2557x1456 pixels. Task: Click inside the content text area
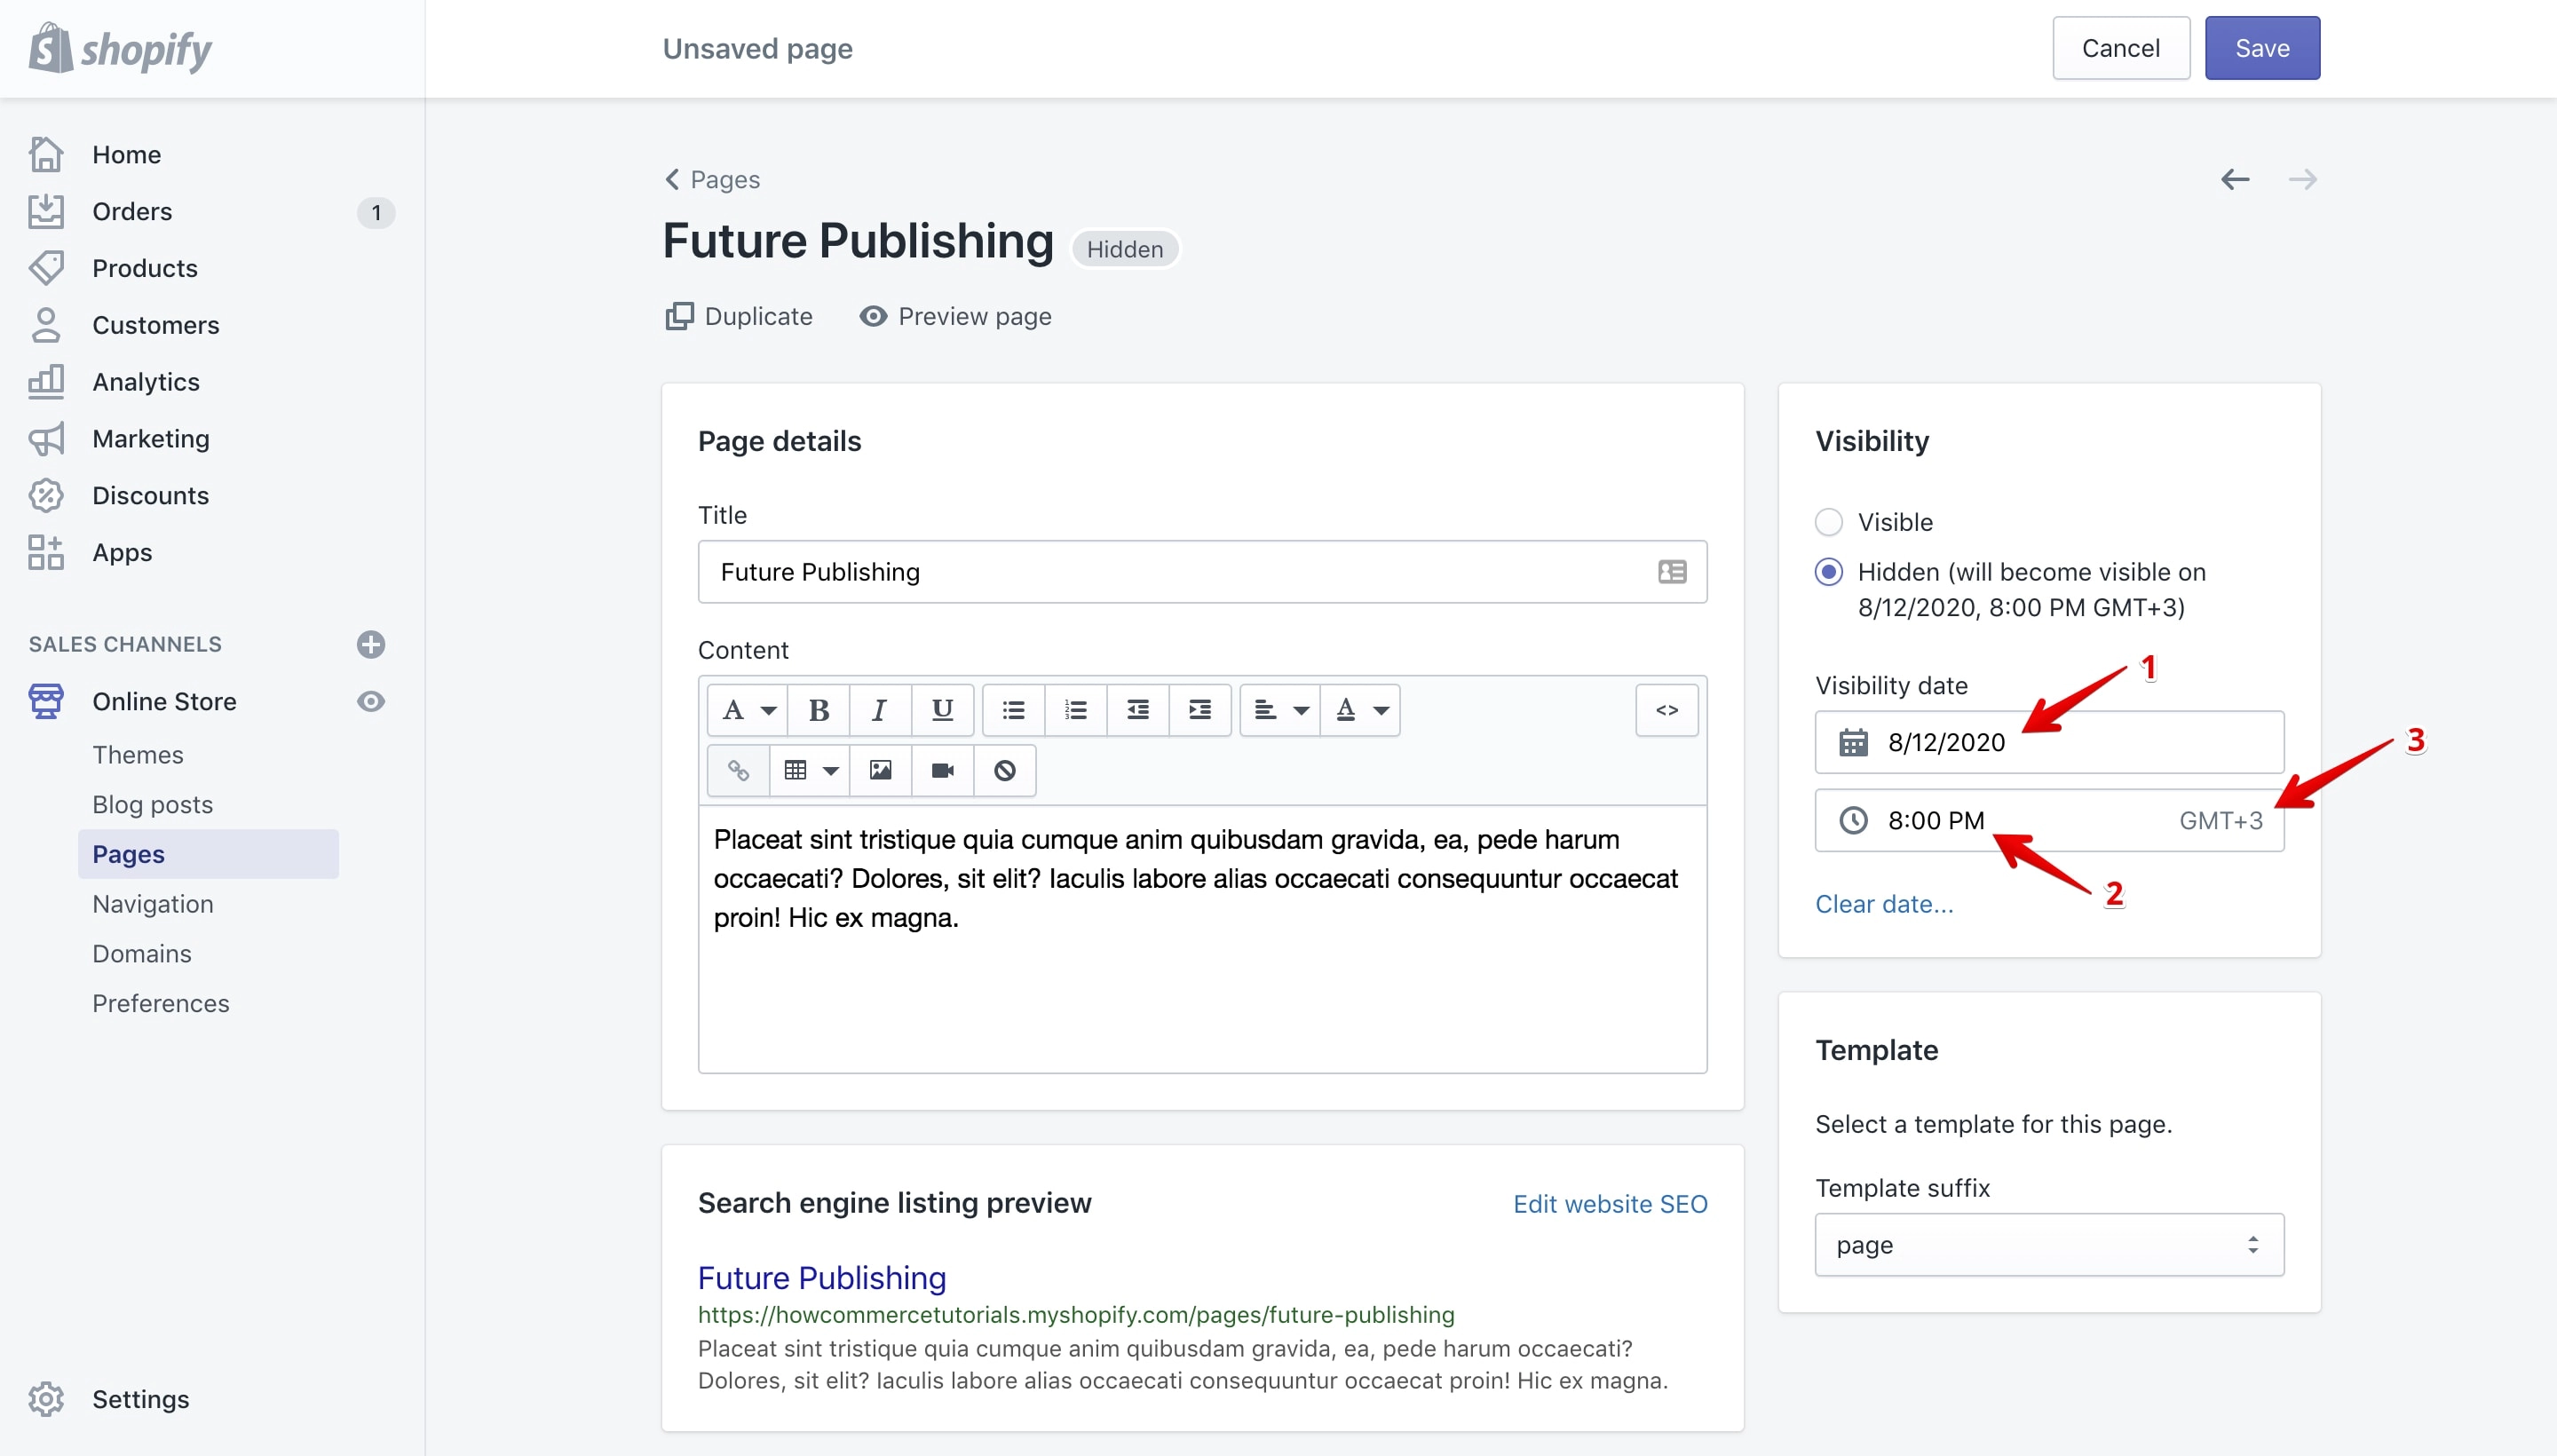pos(1202,939)
